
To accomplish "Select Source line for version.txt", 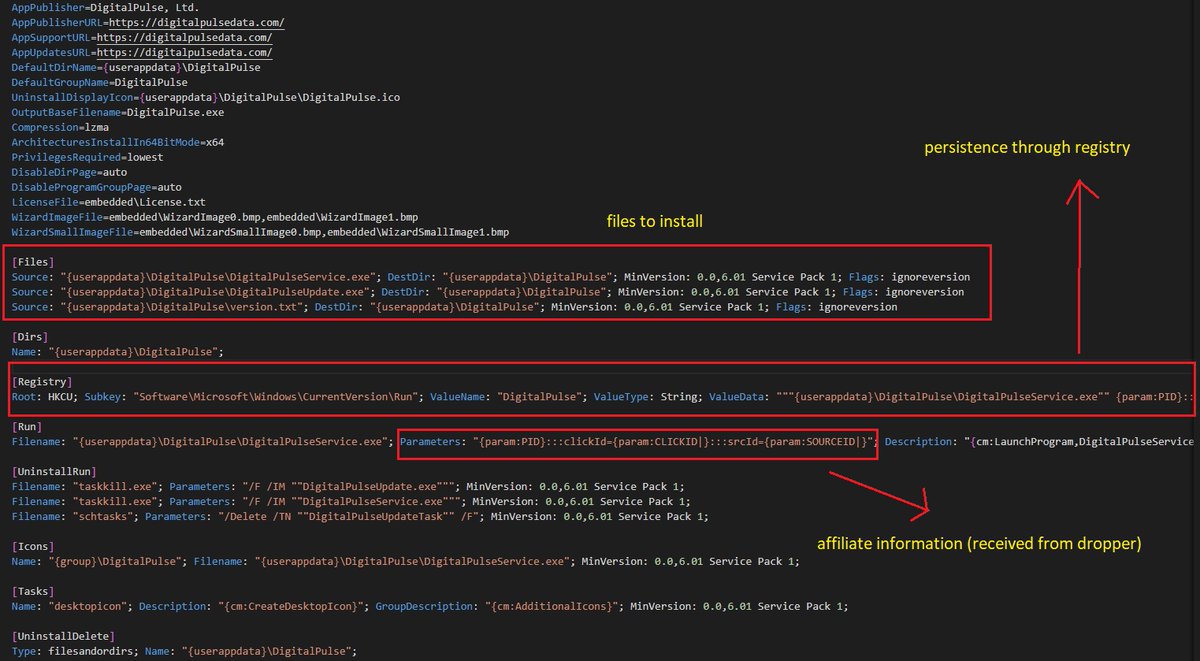I will (454, 307).
